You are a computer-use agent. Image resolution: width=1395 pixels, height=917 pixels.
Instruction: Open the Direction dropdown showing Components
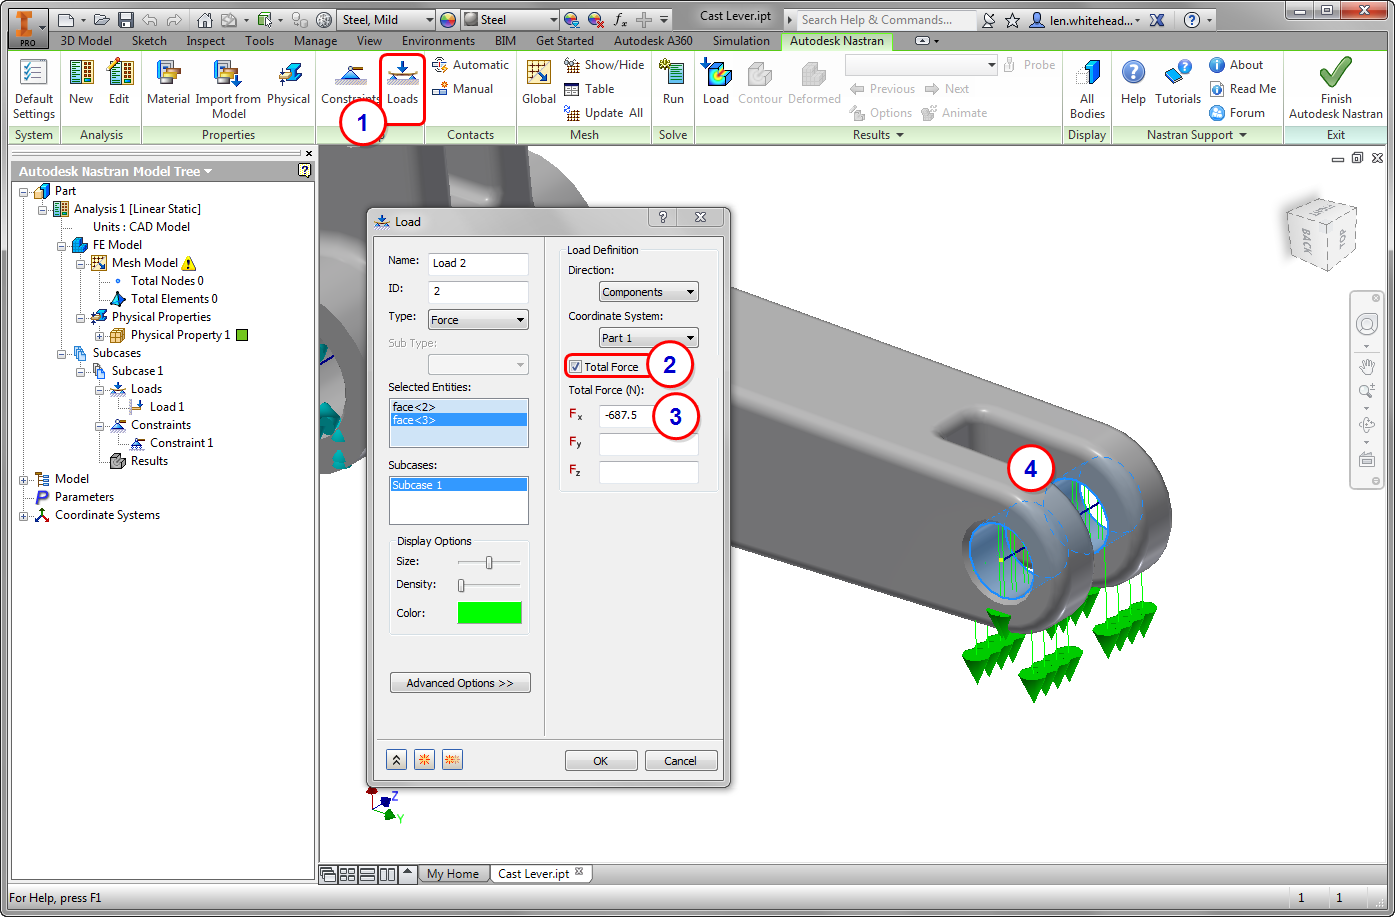649,292
